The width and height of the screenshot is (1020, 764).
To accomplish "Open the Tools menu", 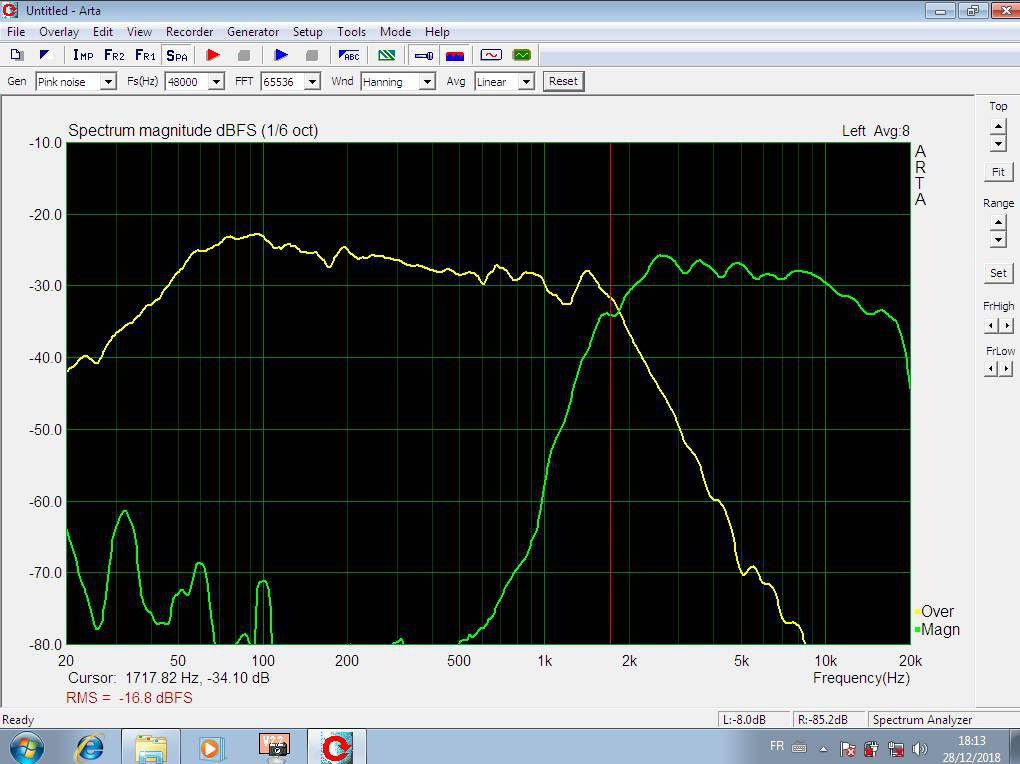I will [x=351, y=32].
